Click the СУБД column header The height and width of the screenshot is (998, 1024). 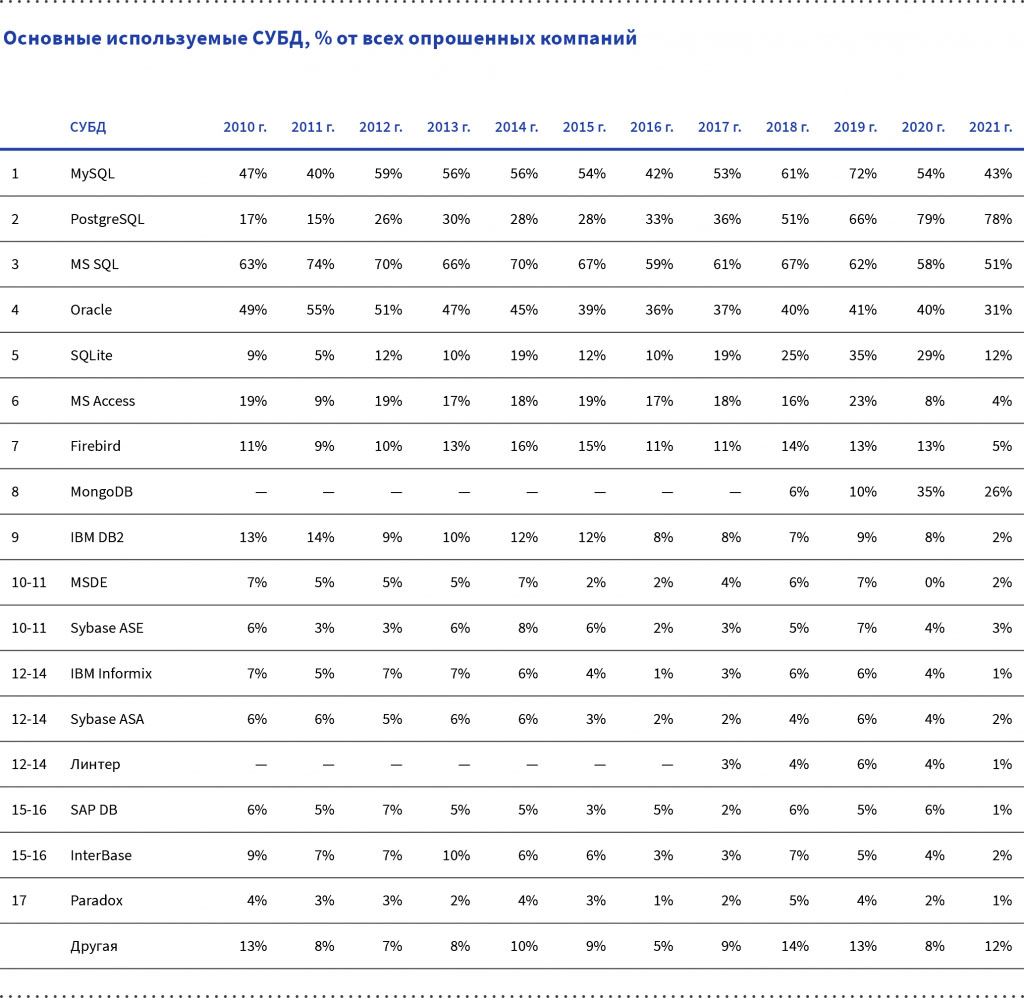pos(88,127)
